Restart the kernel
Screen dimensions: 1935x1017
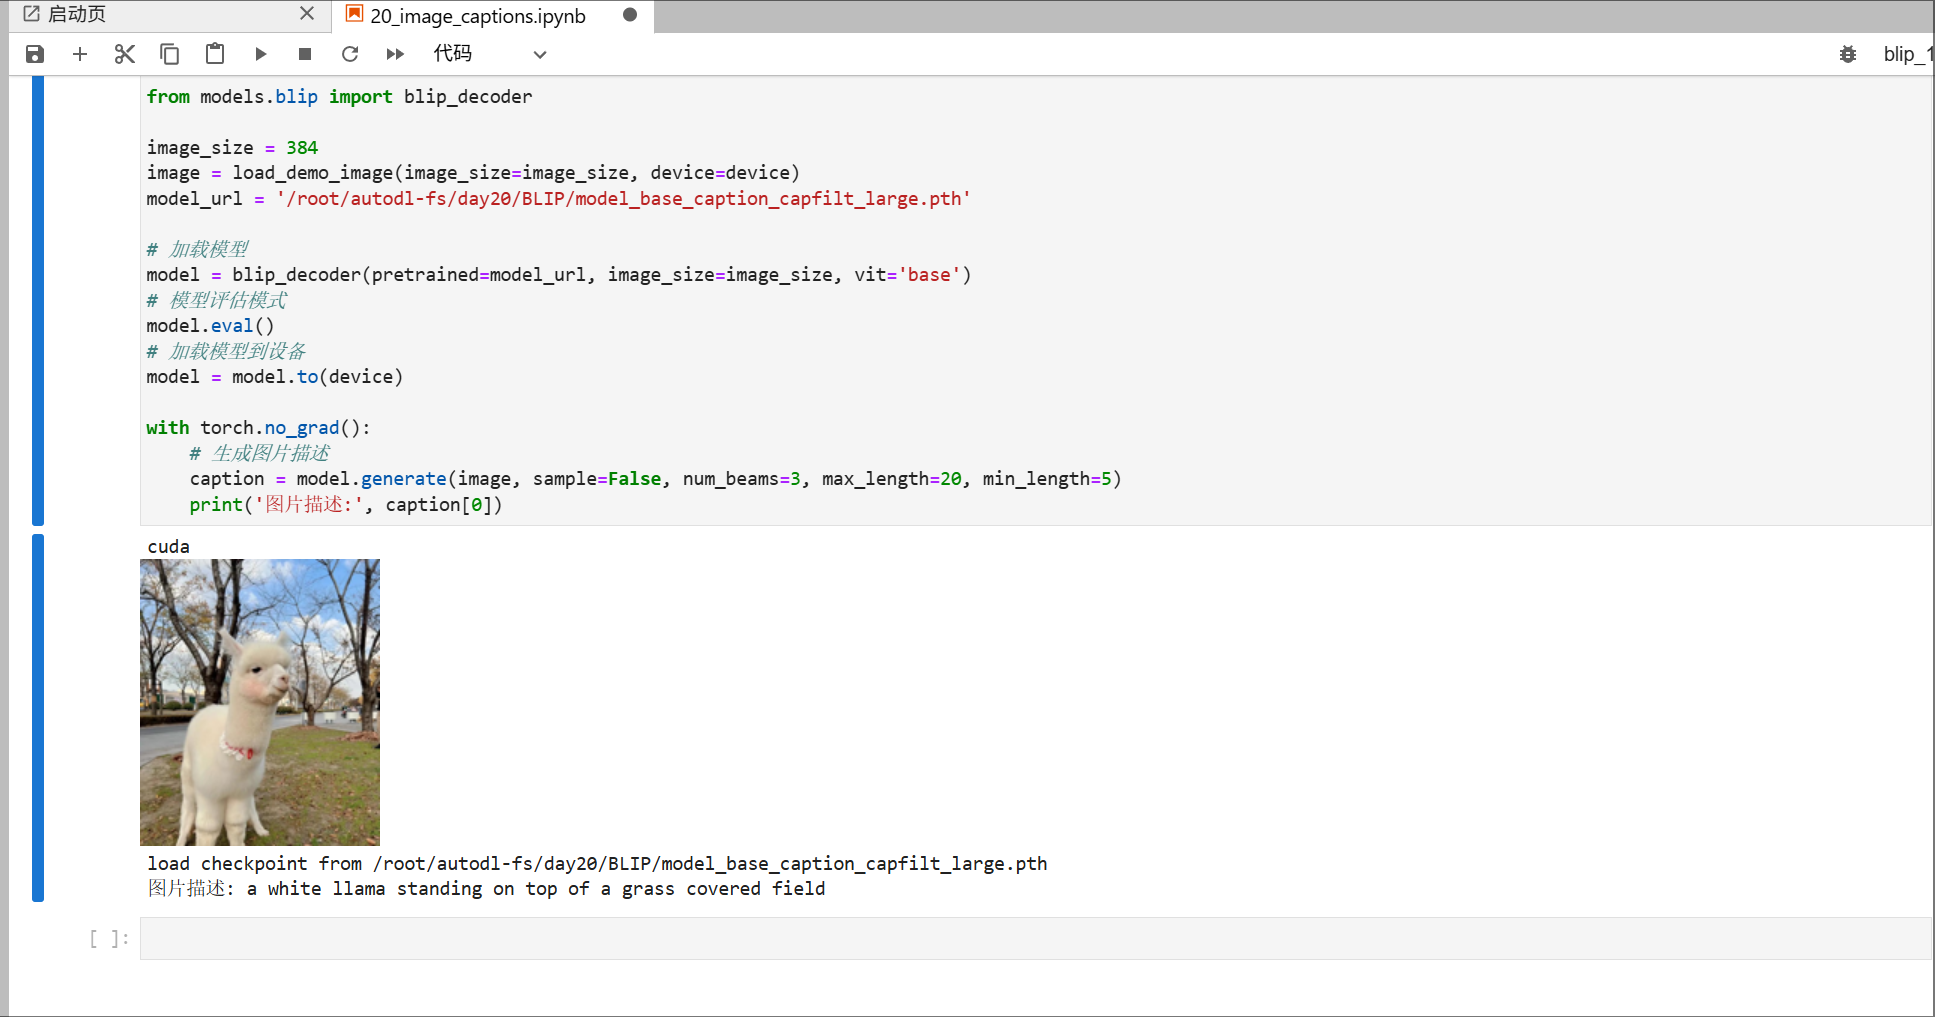pyautogui.click(x=350, y=54)
